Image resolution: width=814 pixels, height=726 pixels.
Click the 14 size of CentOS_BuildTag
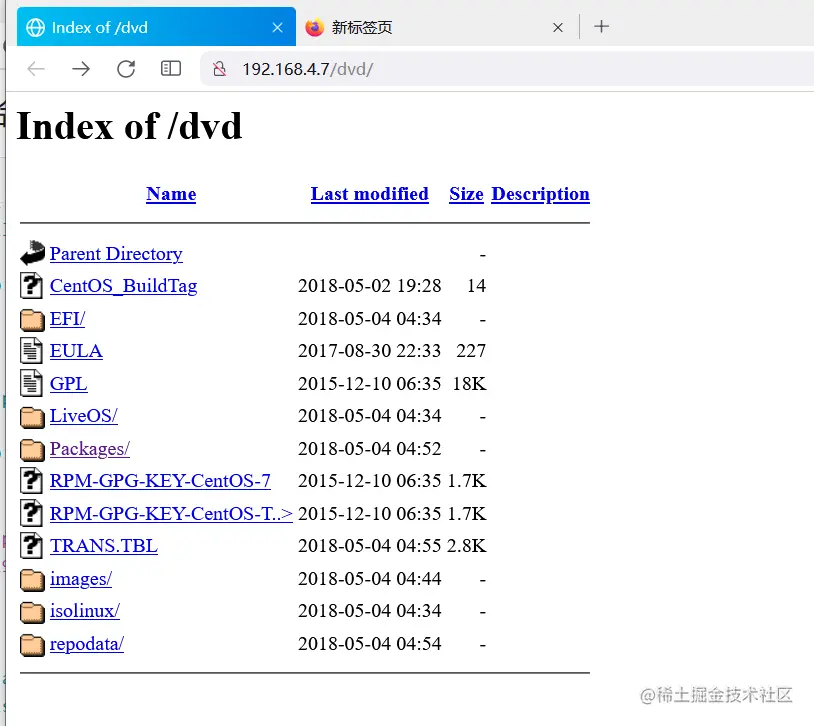(x=477, y=286)
